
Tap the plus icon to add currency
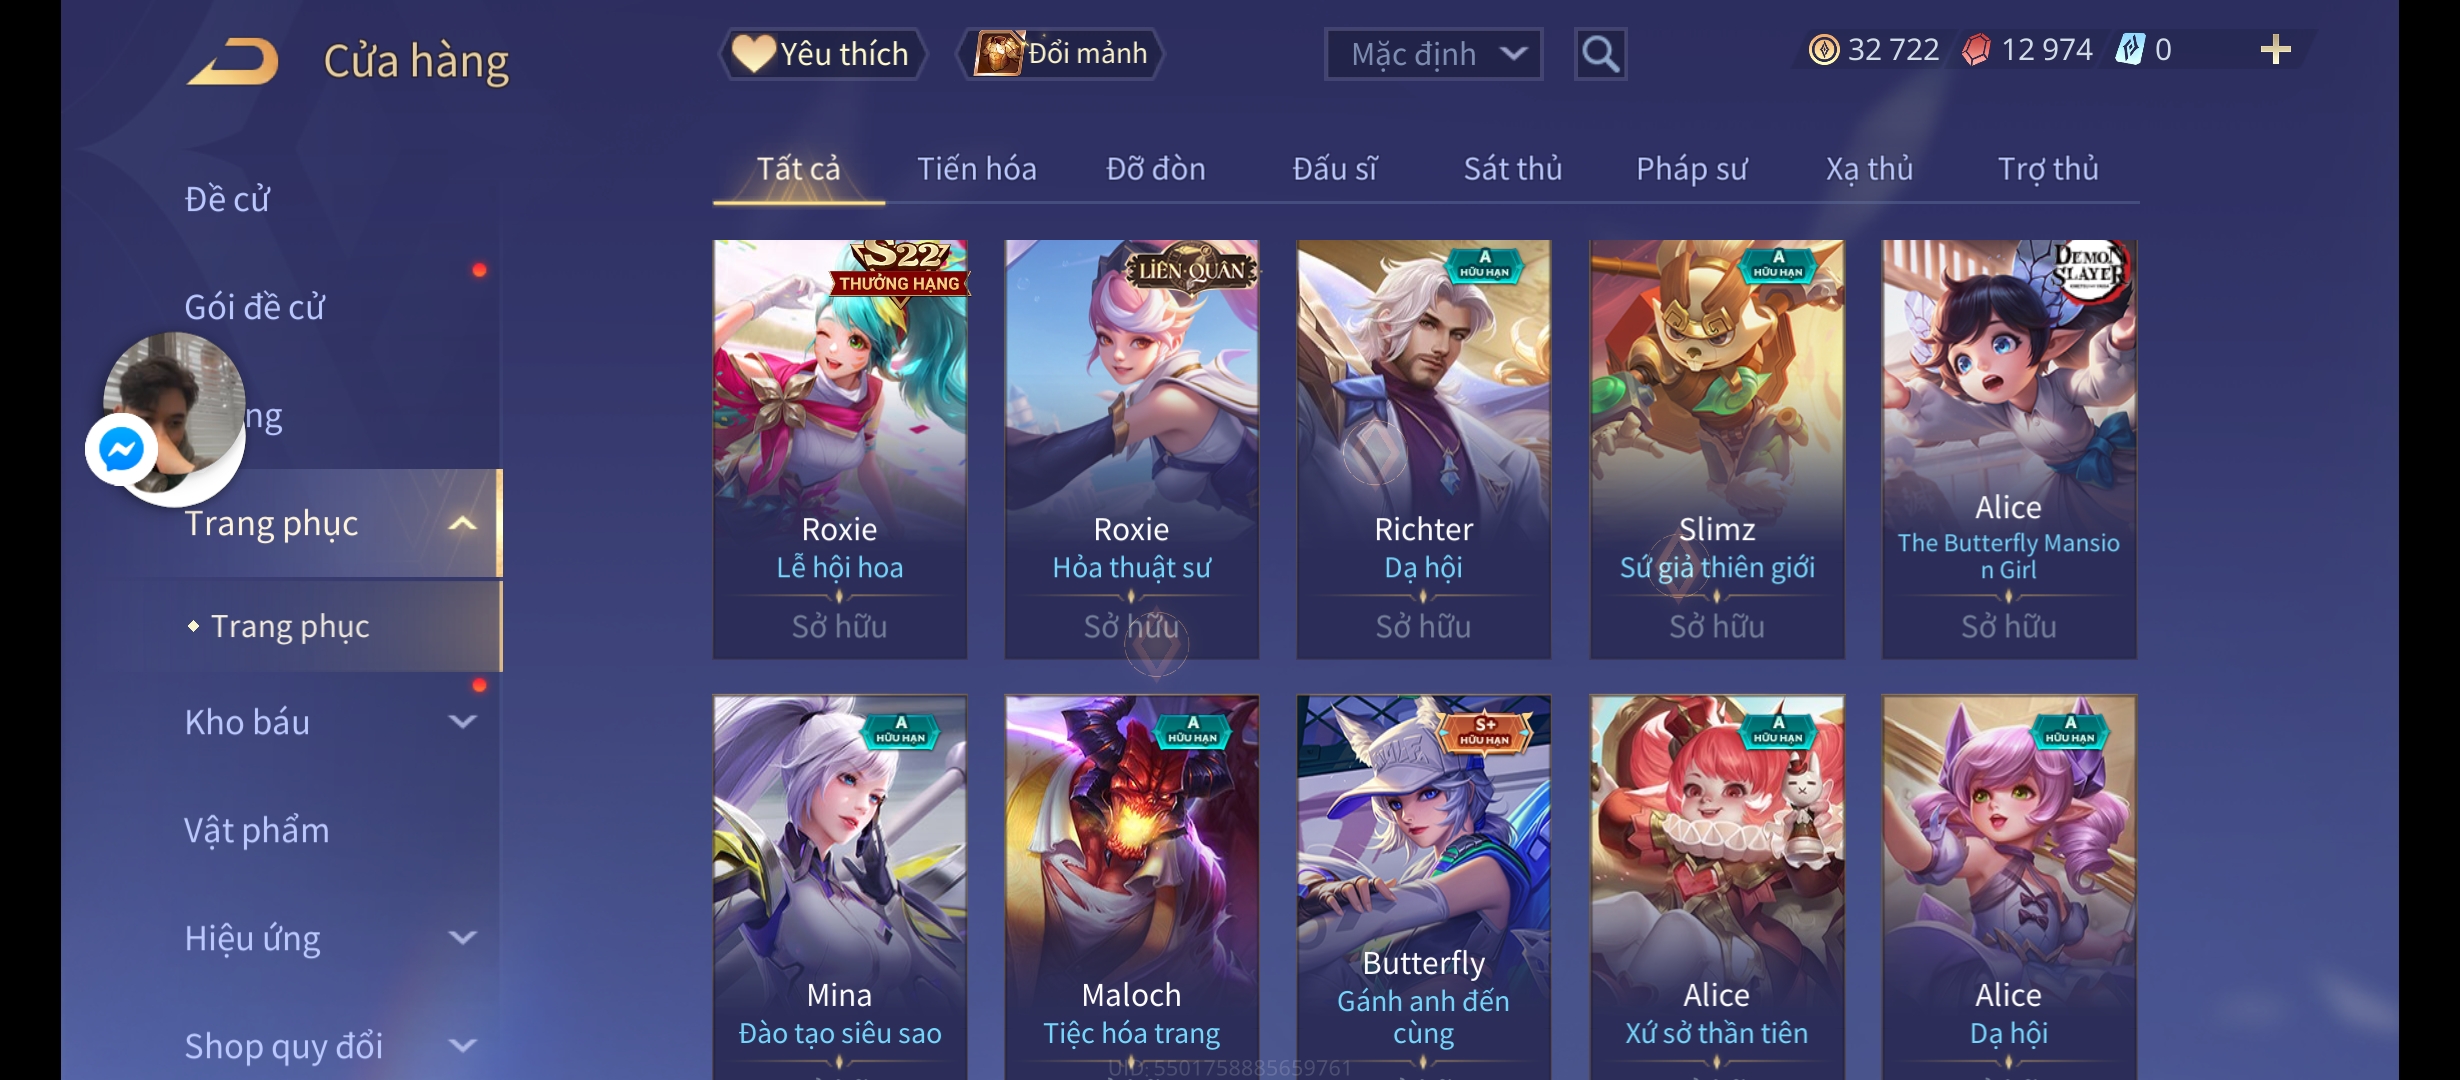pyautogui.click(x=2275, y=50)
